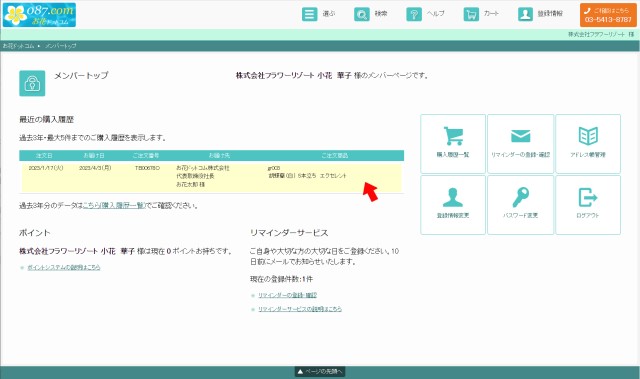The width and height of the screenshot is (640, 379).
Task: Open リマインダーの登録・確認 envelope tile
Action: [x=520, y=144]
